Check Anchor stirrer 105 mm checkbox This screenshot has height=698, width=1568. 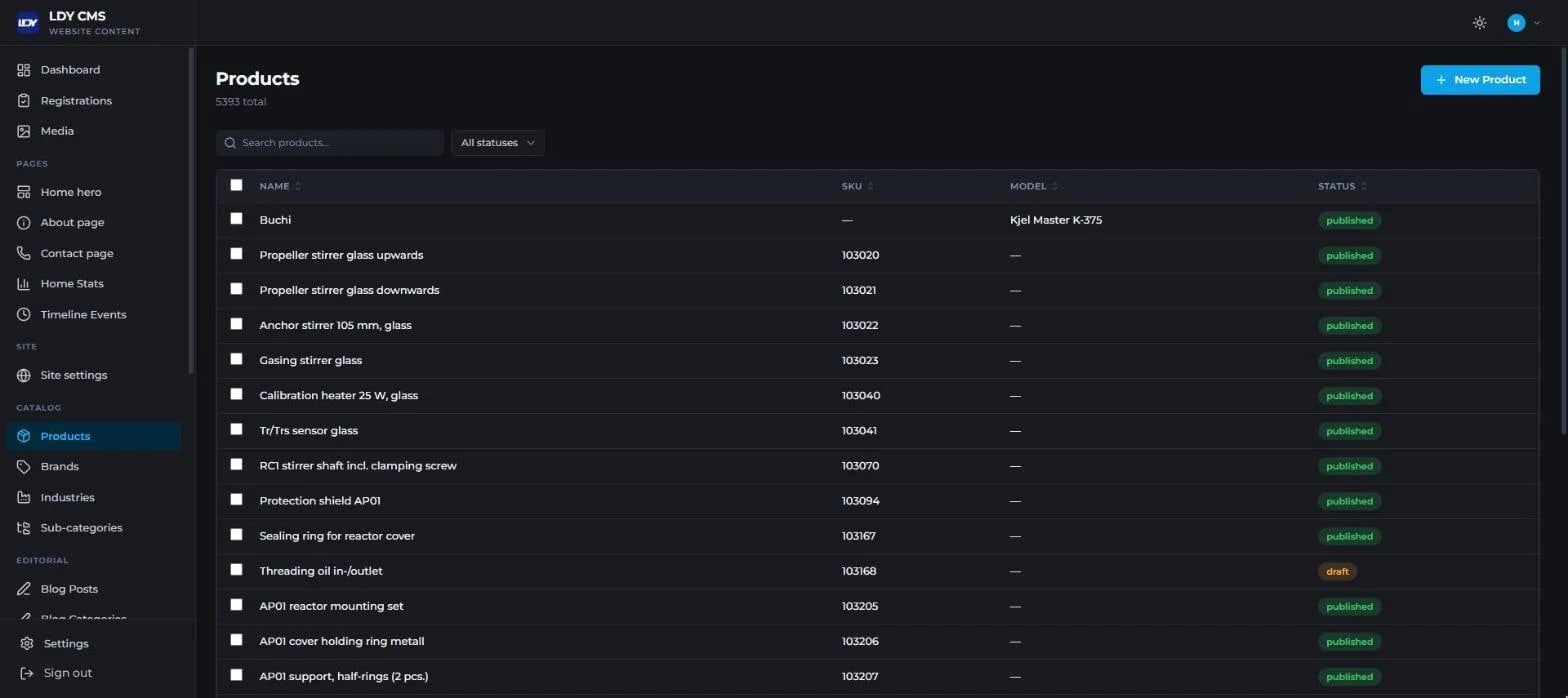[x=236, y=323]
